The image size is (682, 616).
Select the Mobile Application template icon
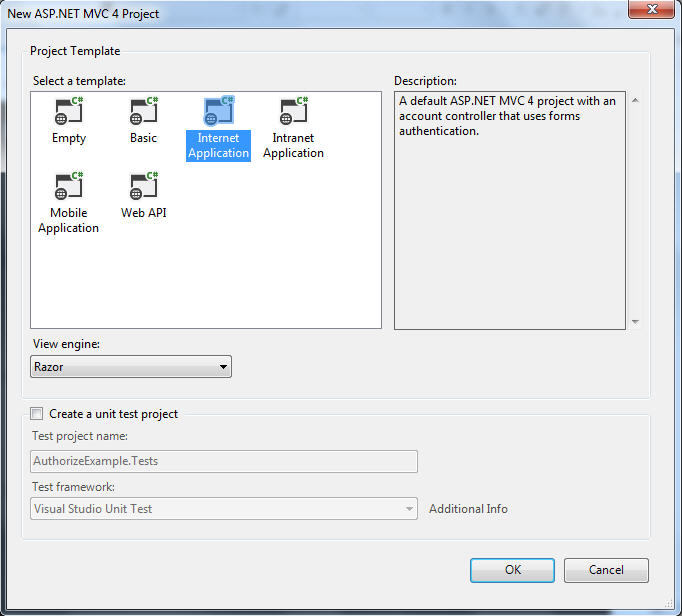pyautogui.click(x=69, y=186)
